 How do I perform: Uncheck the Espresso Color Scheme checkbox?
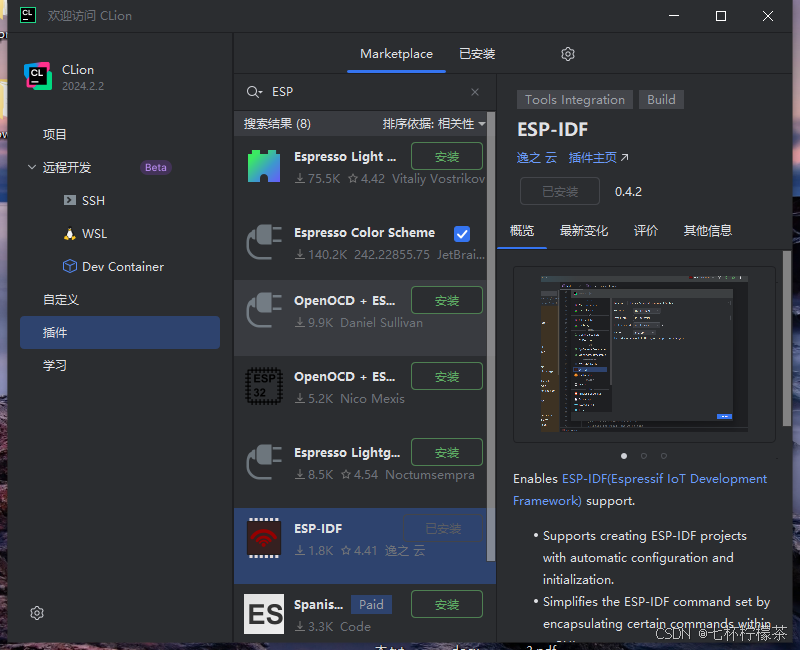(x=462, y=234)
